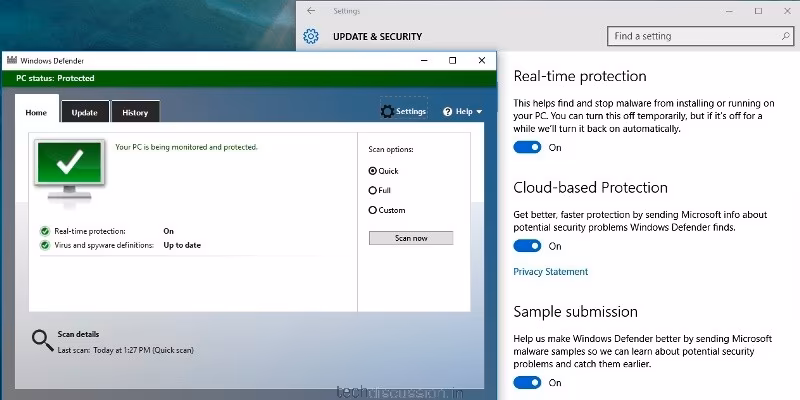
Task: Expand the Help dropdown arrow
Action: pyautogui.click(x=479, y=112)
